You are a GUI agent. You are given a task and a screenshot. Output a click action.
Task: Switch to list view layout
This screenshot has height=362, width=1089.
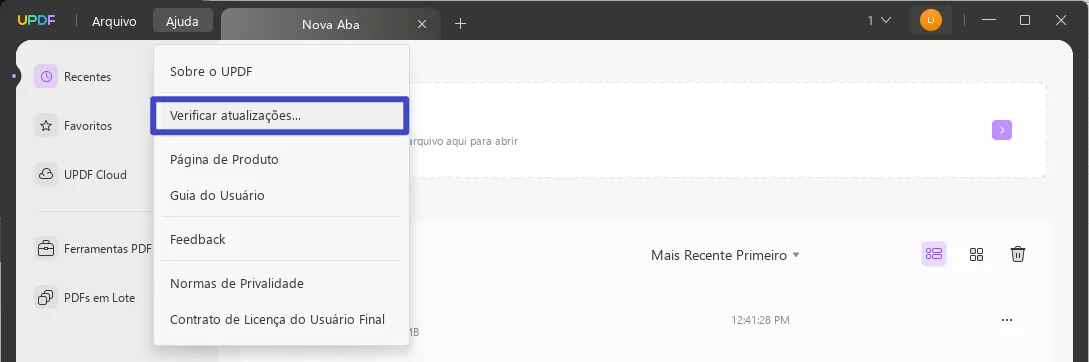(933, 254)
